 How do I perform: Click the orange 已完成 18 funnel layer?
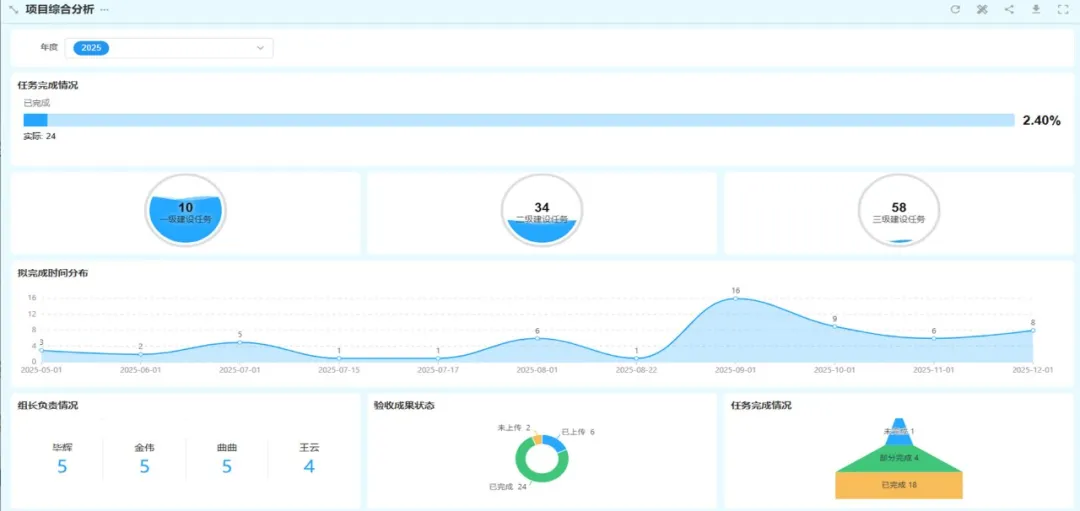coord(898,485)
